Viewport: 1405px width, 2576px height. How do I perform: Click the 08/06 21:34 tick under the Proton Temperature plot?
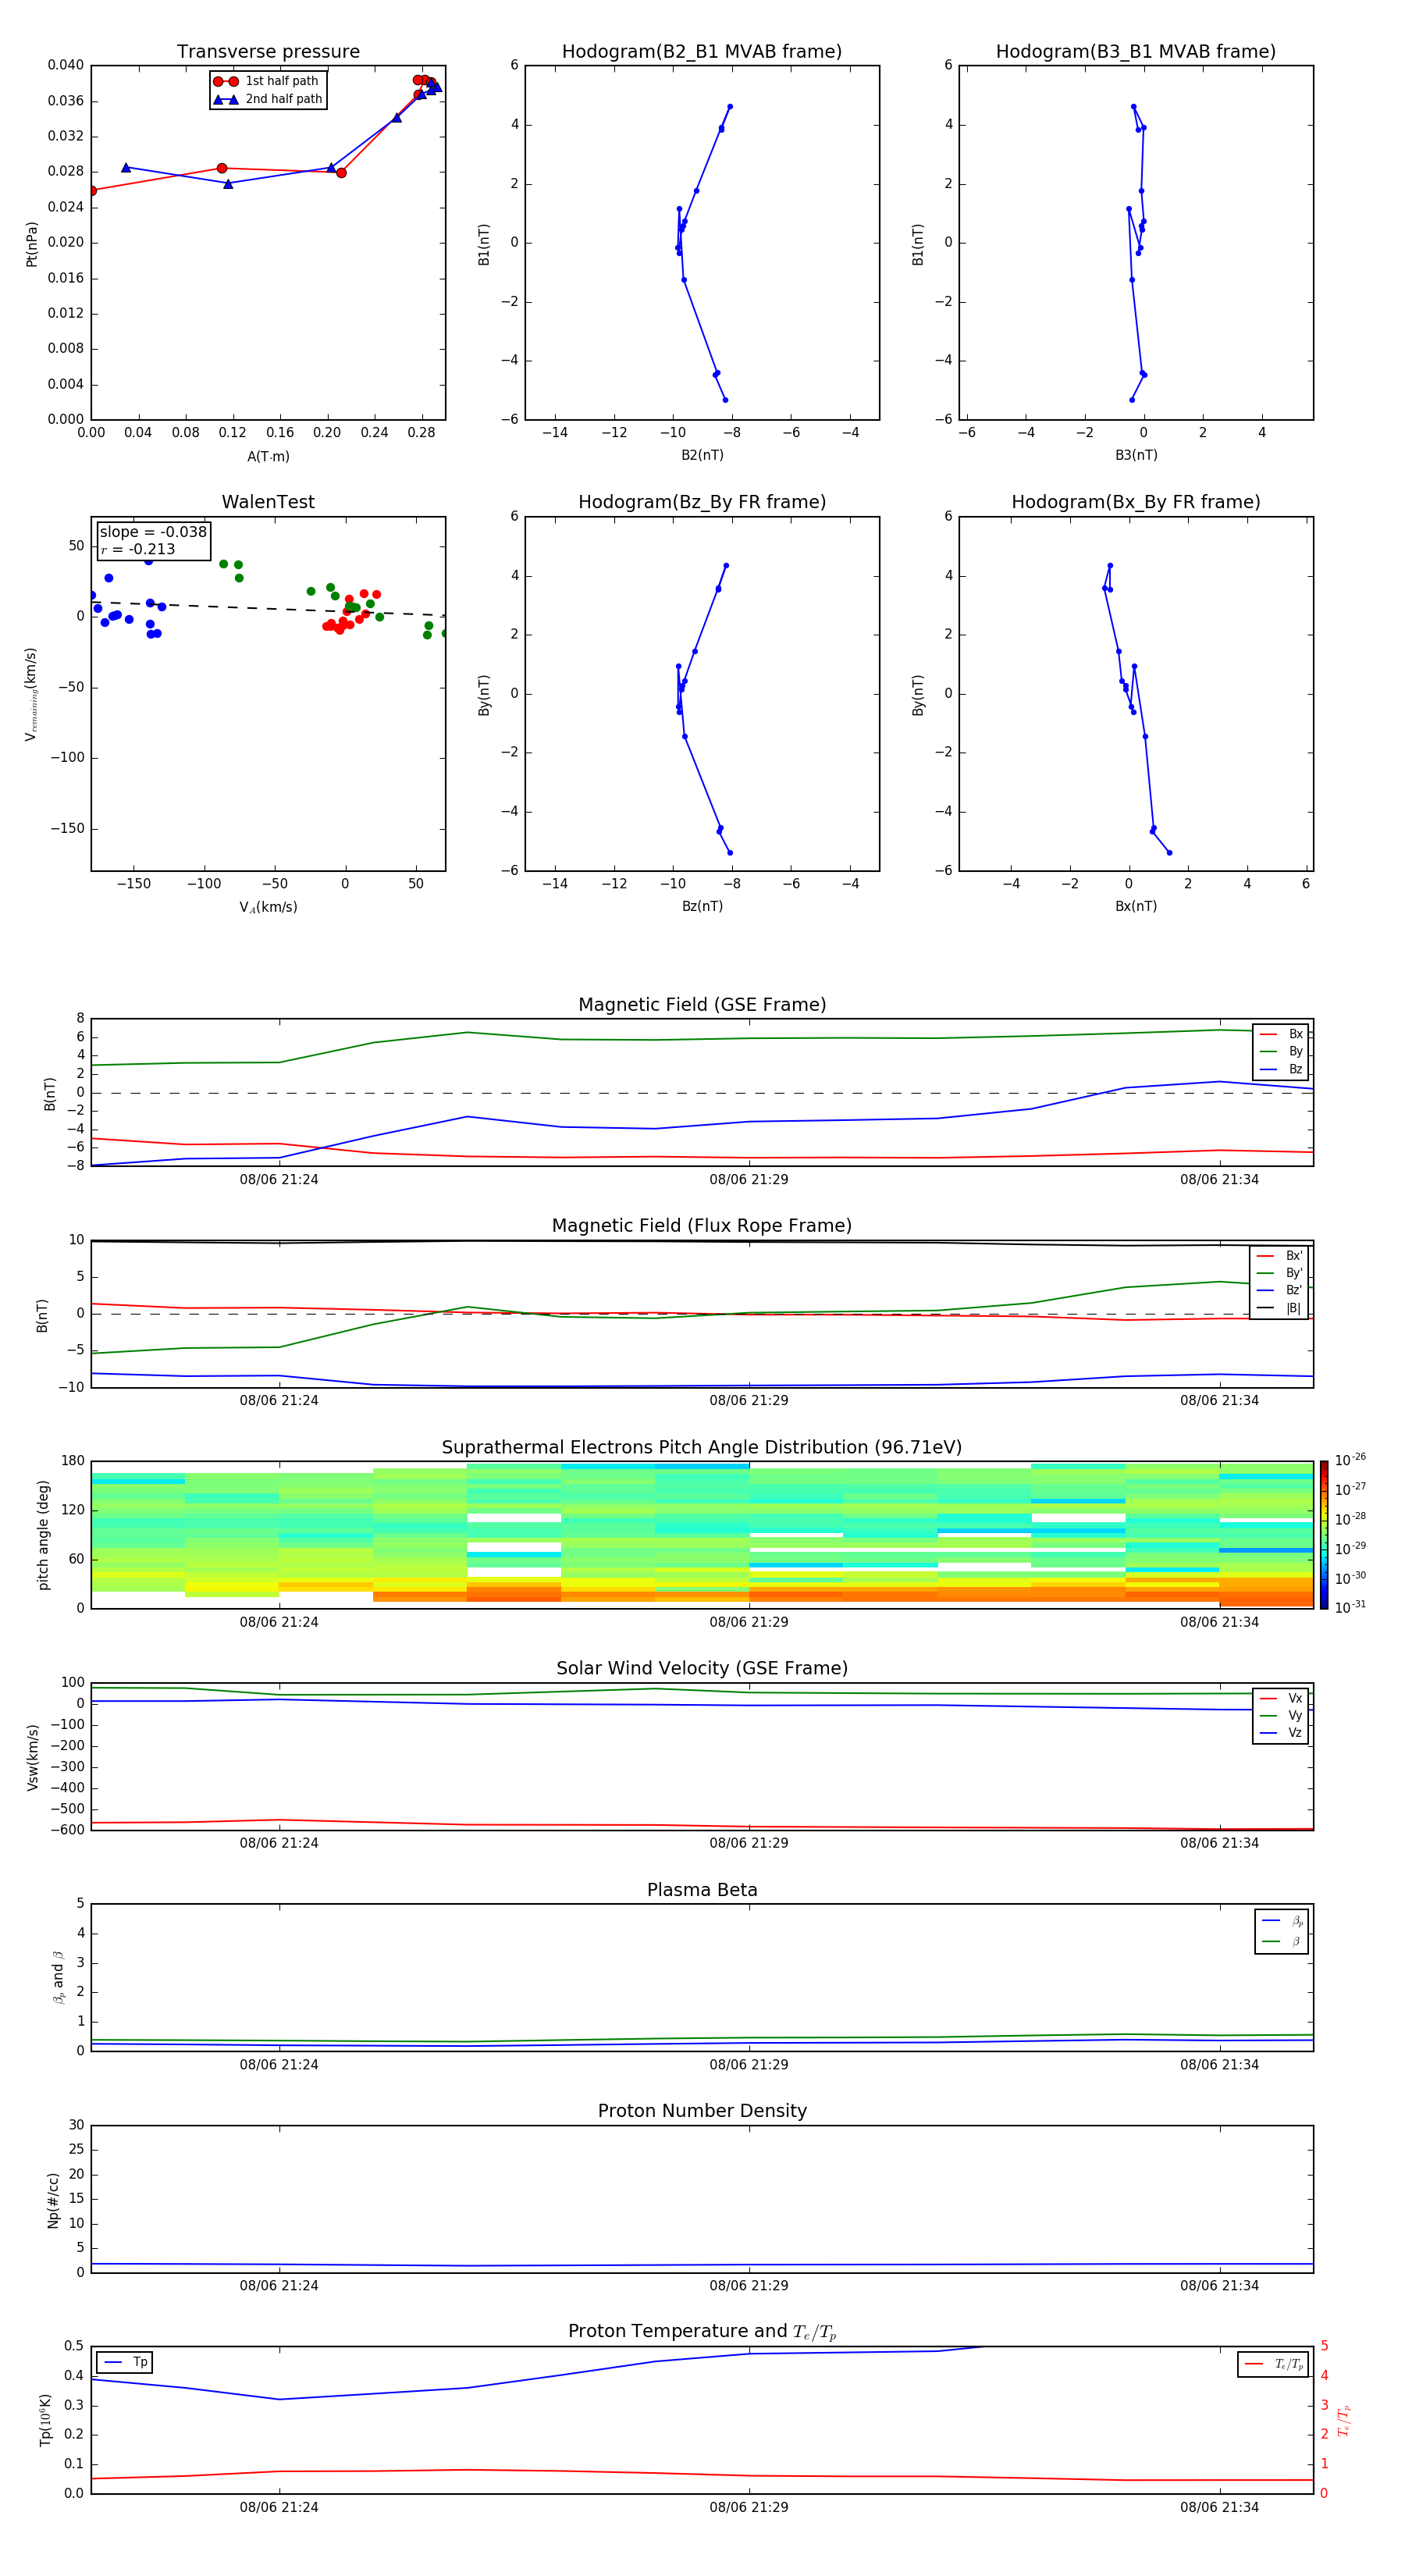pos(1219,2507)
